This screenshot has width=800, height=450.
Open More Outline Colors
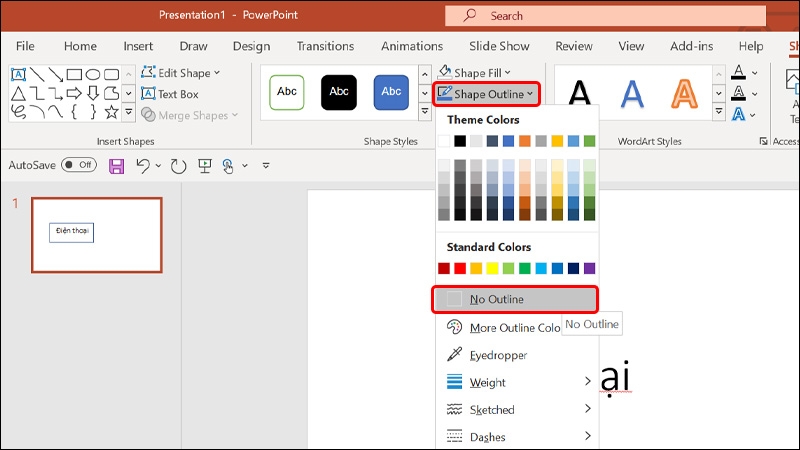click(x=503, y=328)
